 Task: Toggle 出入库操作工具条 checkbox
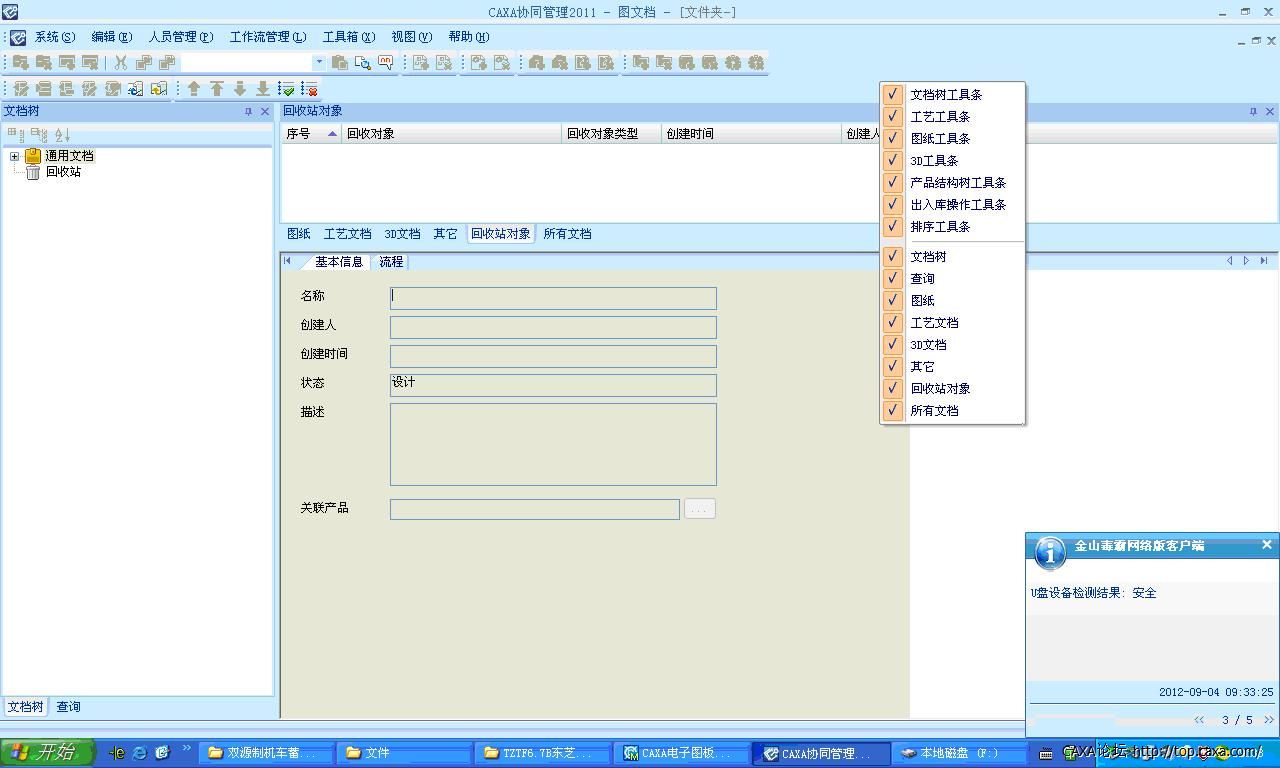coord(893,205)
